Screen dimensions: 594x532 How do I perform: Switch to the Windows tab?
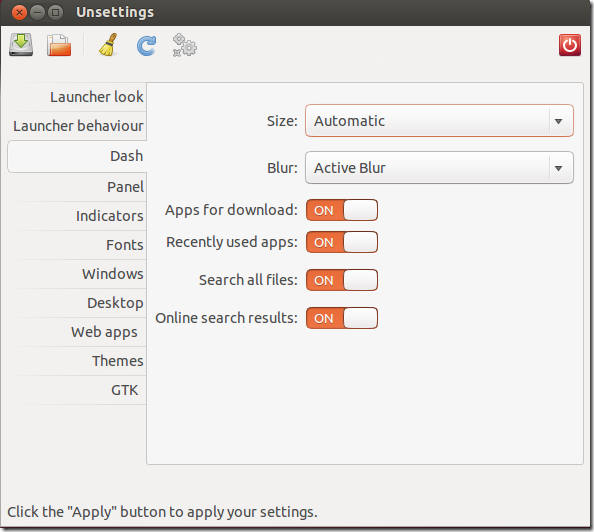click(77, 274)
